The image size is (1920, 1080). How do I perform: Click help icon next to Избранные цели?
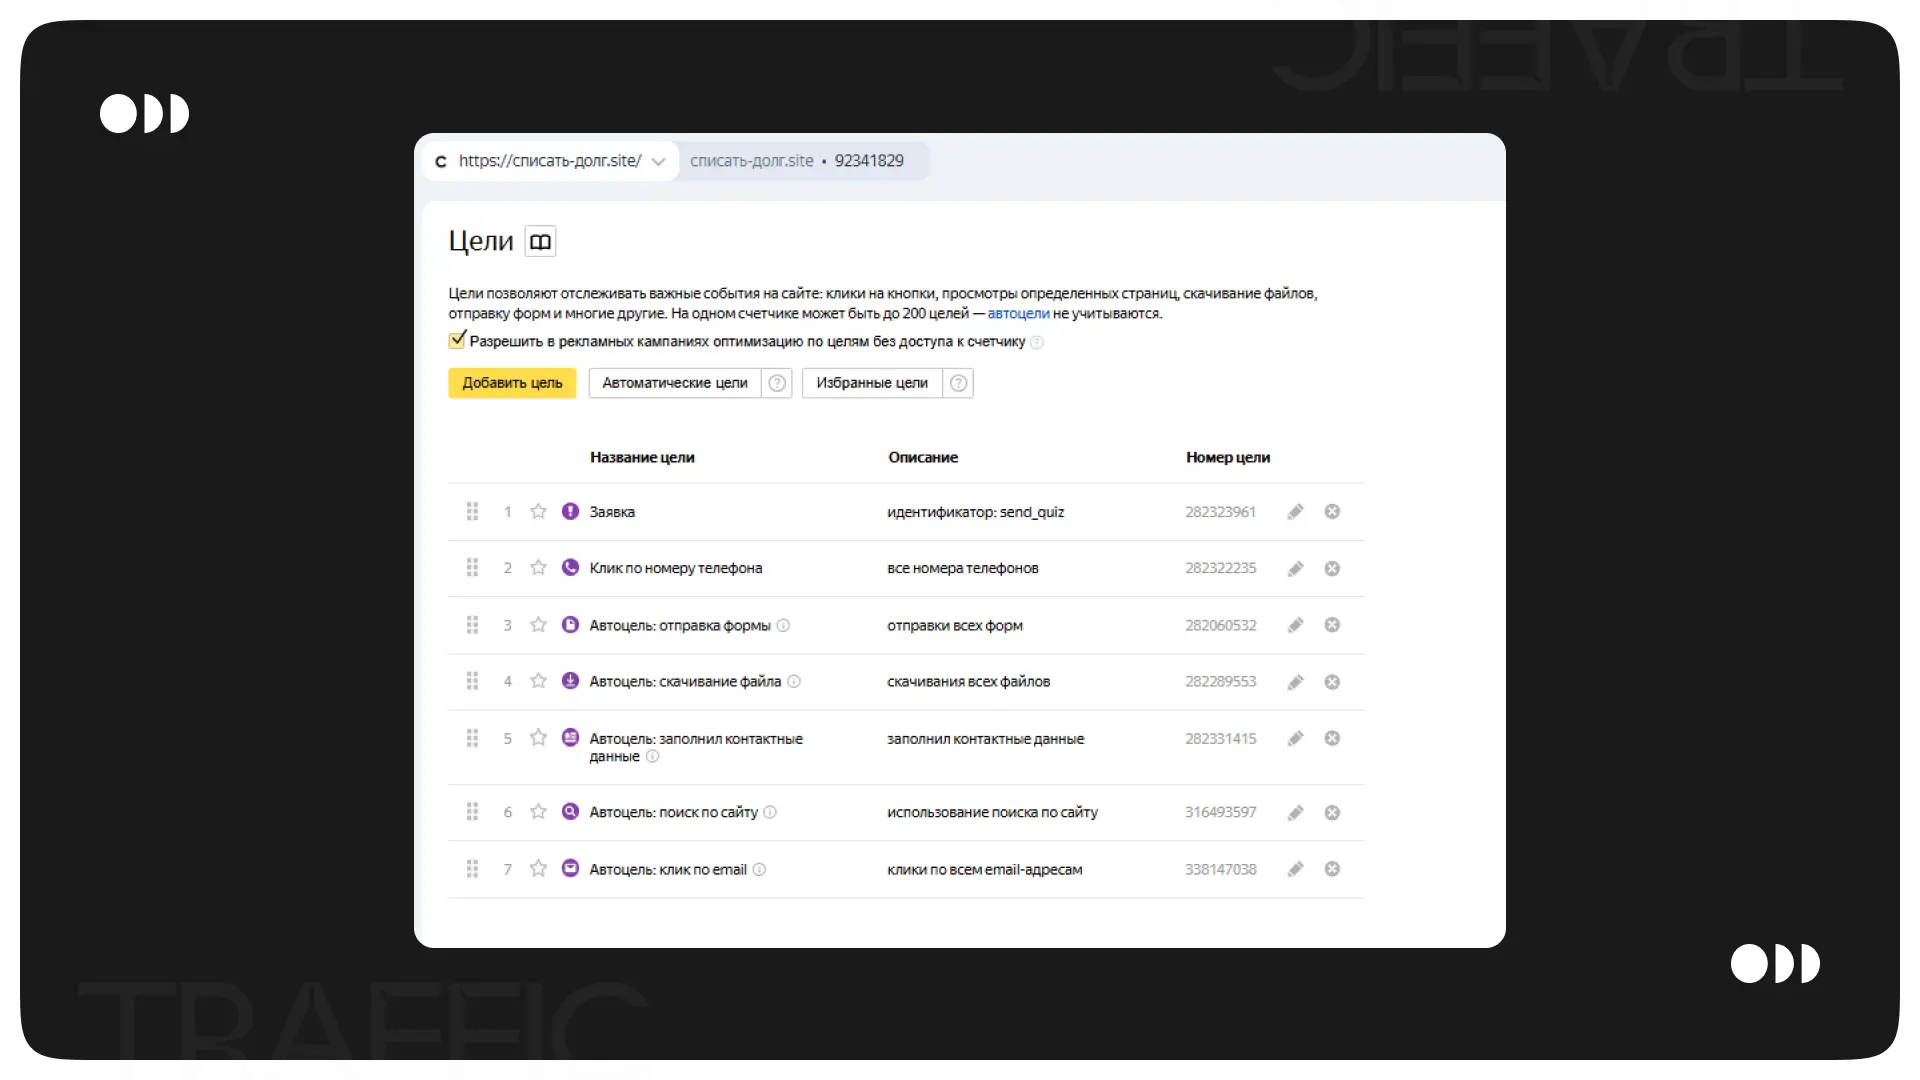point(958,383)
